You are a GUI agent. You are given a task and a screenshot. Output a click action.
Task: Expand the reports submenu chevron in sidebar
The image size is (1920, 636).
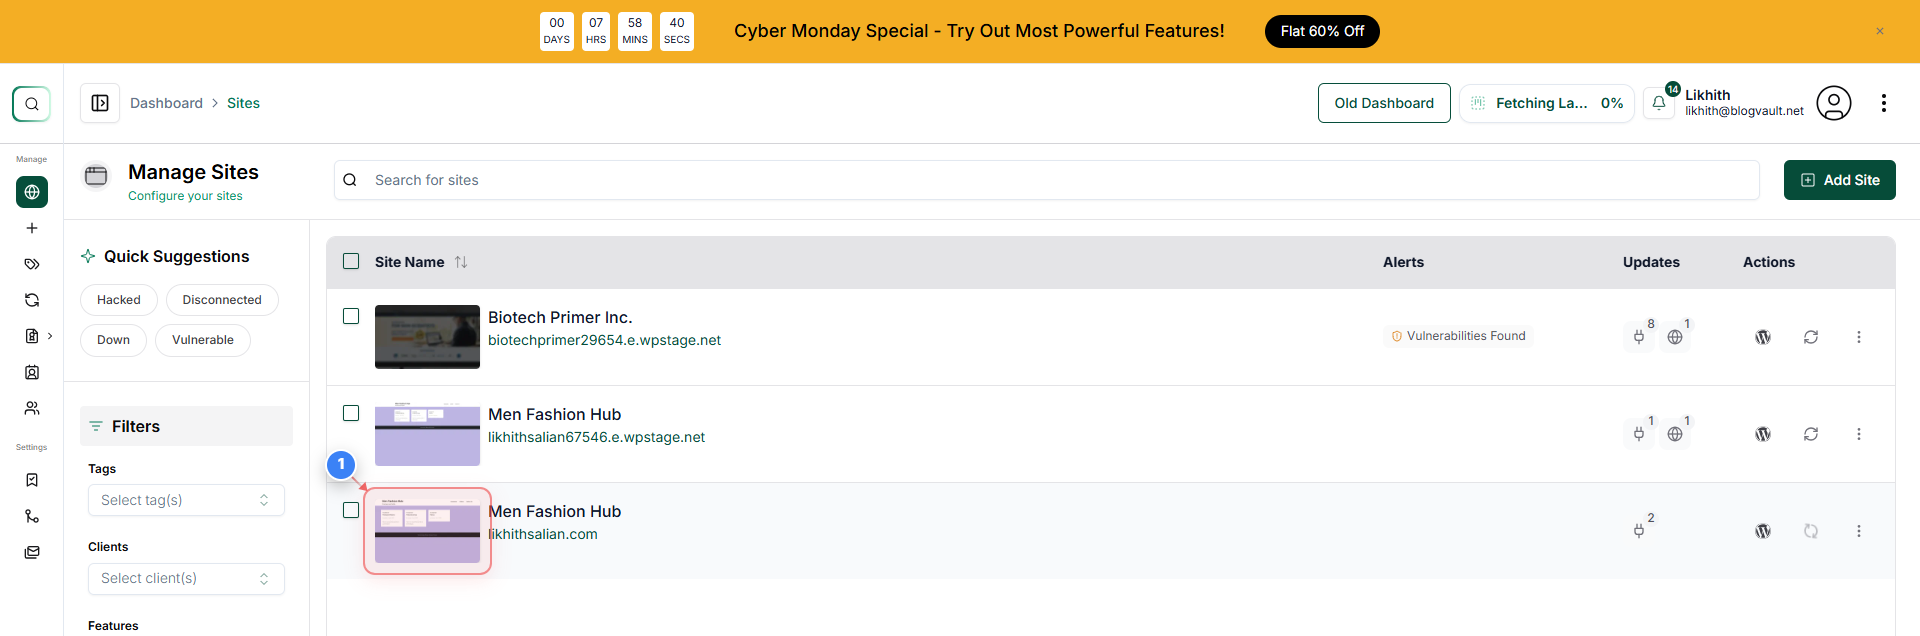(50, 336)
